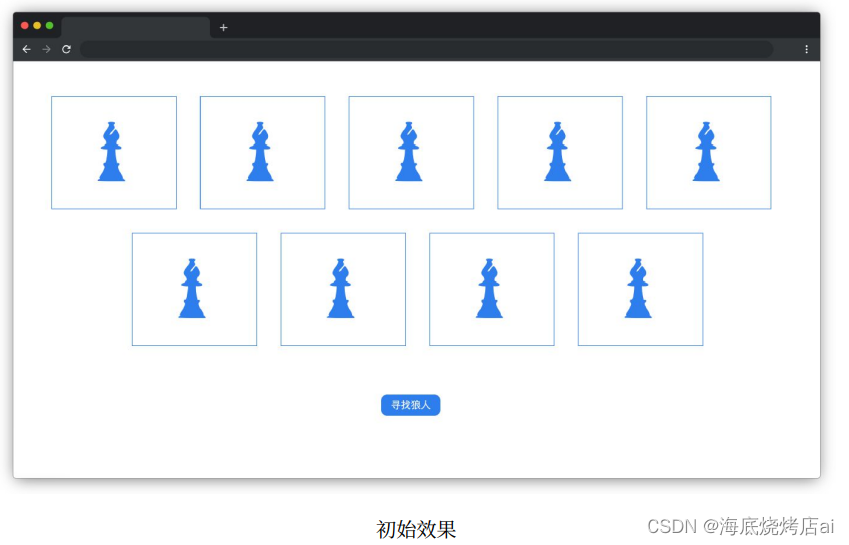849x545 pixels.
Task: Close the window with the red button
Action: pyautogui.click(x=24, y=25)
